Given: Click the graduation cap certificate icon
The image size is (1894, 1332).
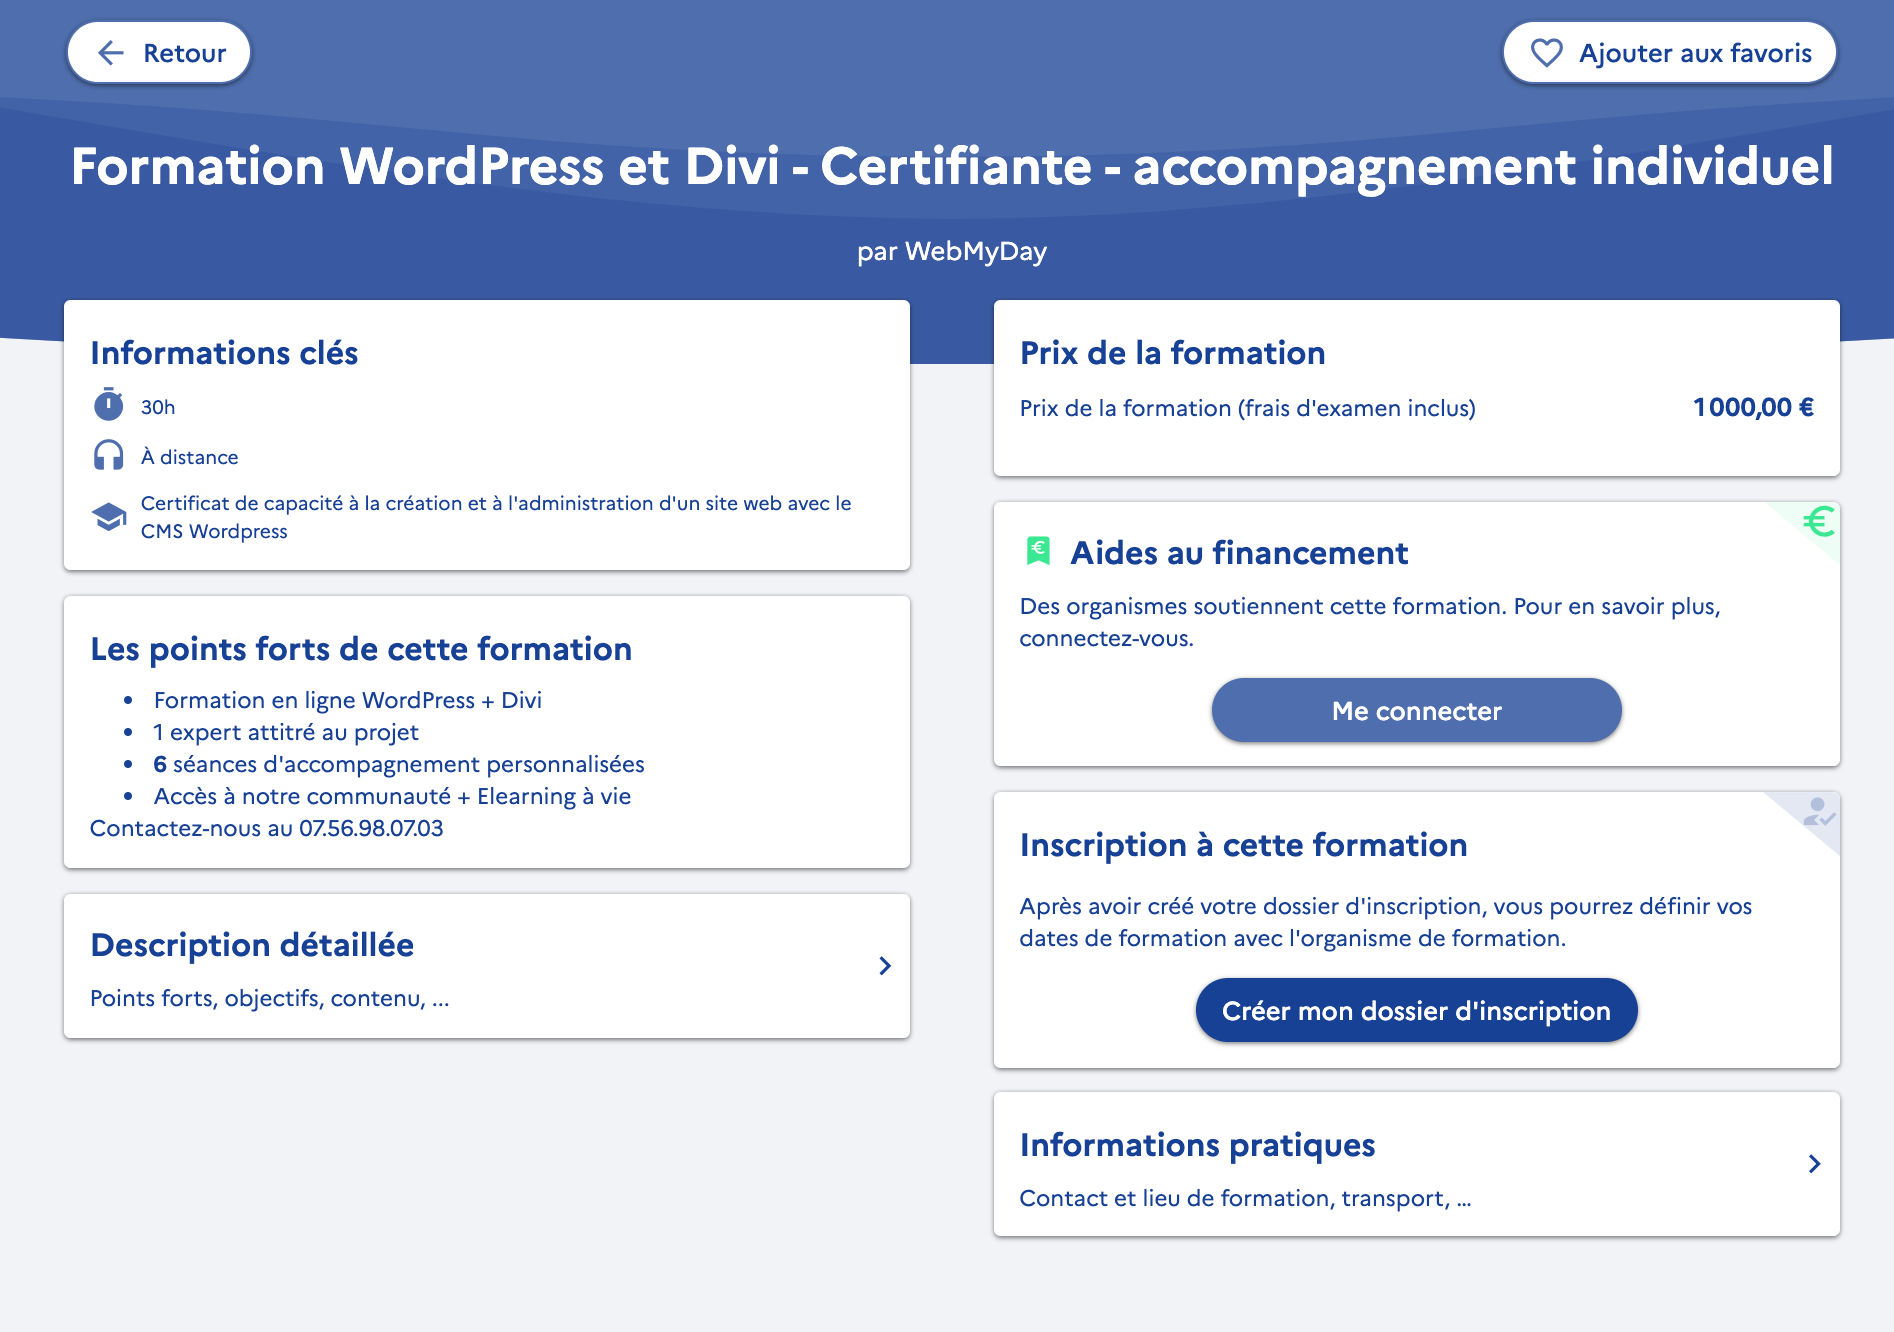Looking at the screenshot, I should click(109, 517).
